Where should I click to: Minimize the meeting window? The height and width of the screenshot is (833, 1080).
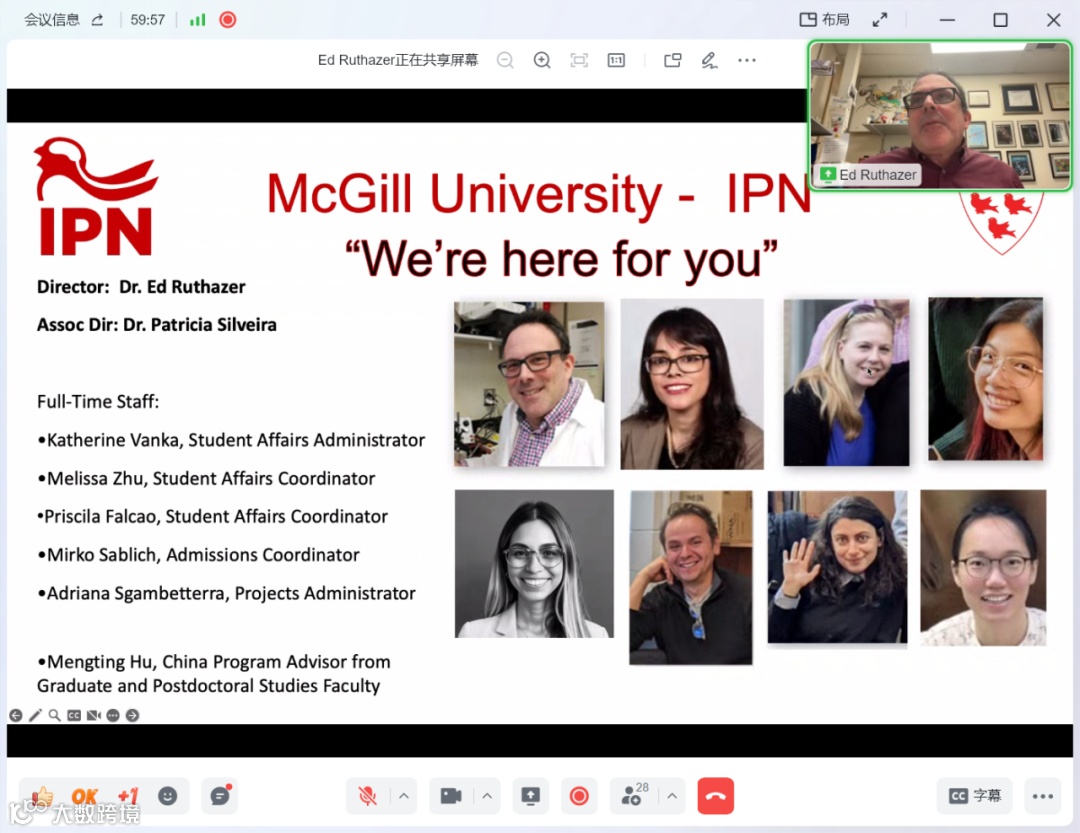tap(947, 20)
